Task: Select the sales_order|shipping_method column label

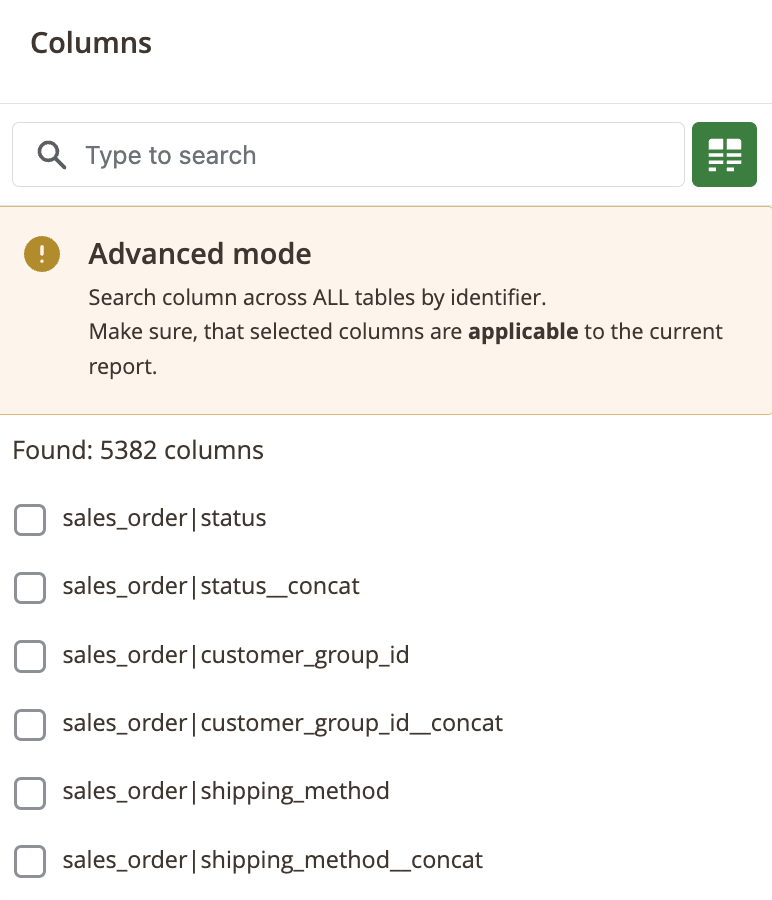Action: tap(226, 791)
